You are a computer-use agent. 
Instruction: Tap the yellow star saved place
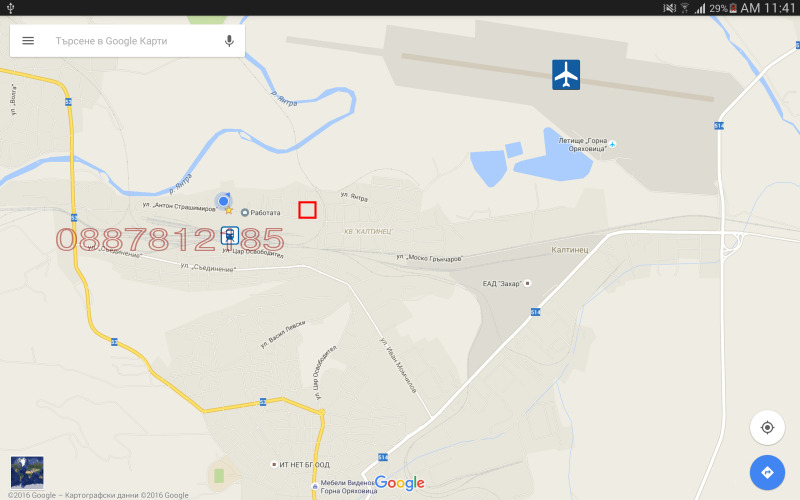(x=229, y=210)
